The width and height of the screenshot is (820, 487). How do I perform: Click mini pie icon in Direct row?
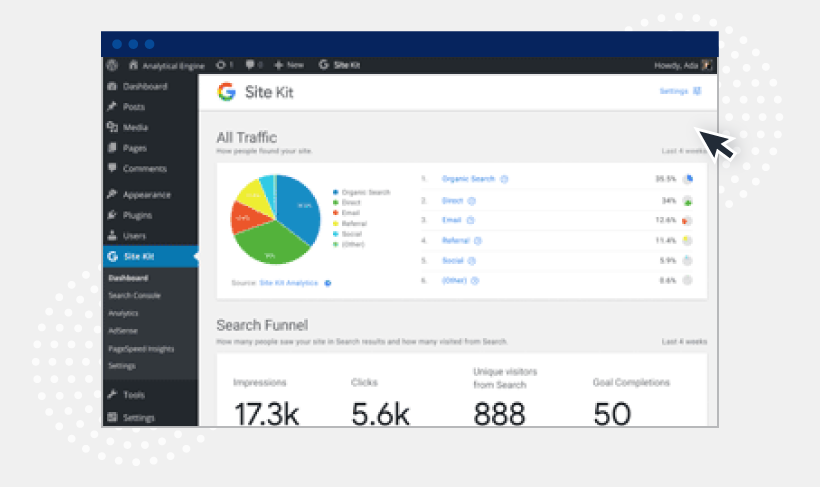tap(688, 201)
